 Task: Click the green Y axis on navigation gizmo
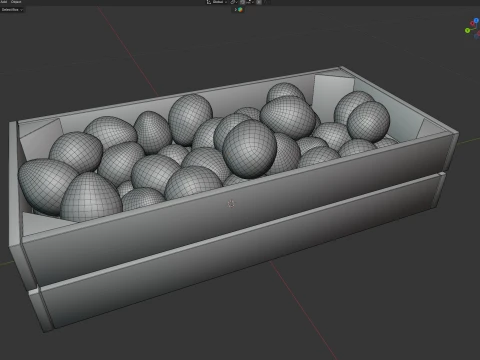click(x=467, y=30)
